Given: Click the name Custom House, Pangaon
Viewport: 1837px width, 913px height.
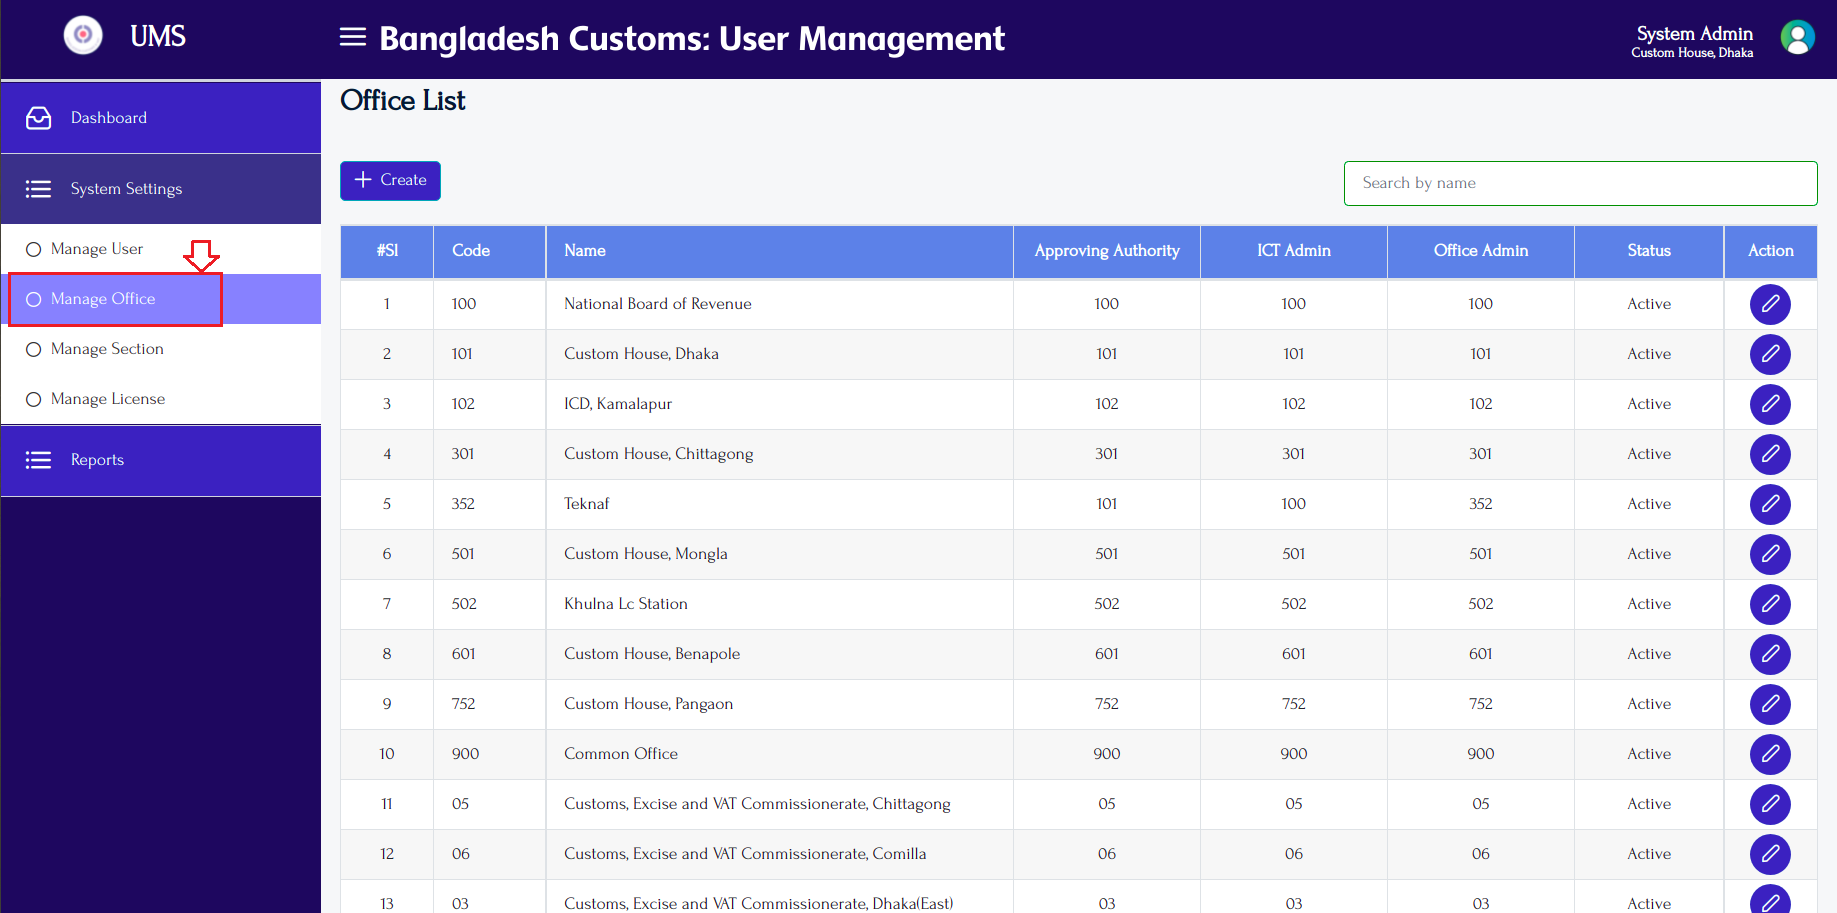Looking at the screenshot, I should (x=649, y=704).
